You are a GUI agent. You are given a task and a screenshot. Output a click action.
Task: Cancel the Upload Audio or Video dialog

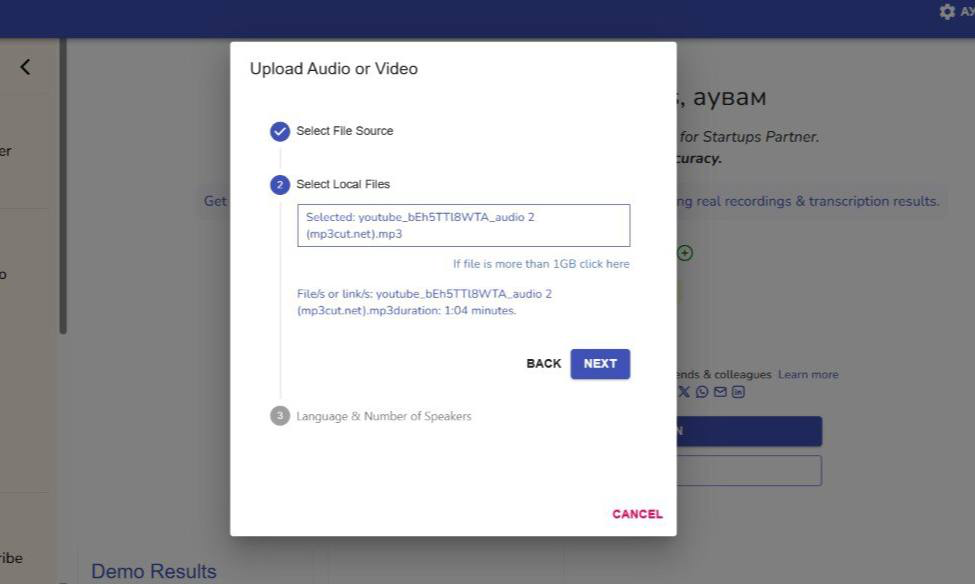(x=637, y=514)
